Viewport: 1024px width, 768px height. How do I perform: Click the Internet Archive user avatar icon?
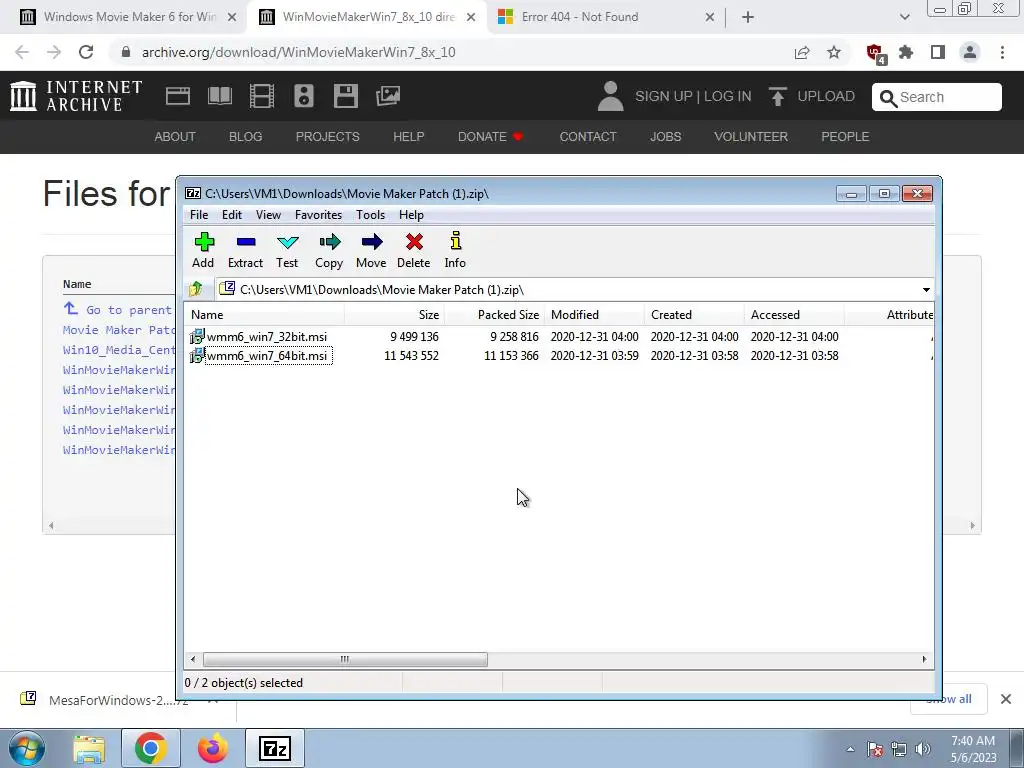pos(611,96)
